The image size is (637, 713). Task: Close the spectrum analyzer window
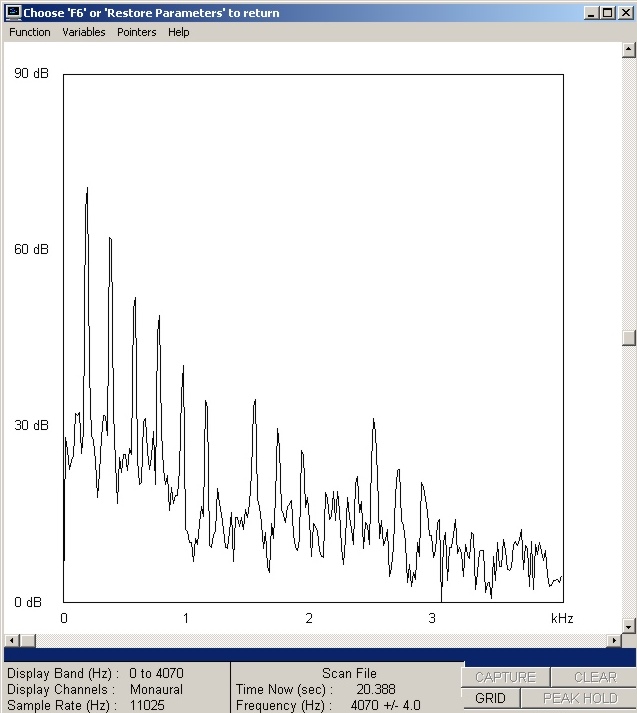626,13
